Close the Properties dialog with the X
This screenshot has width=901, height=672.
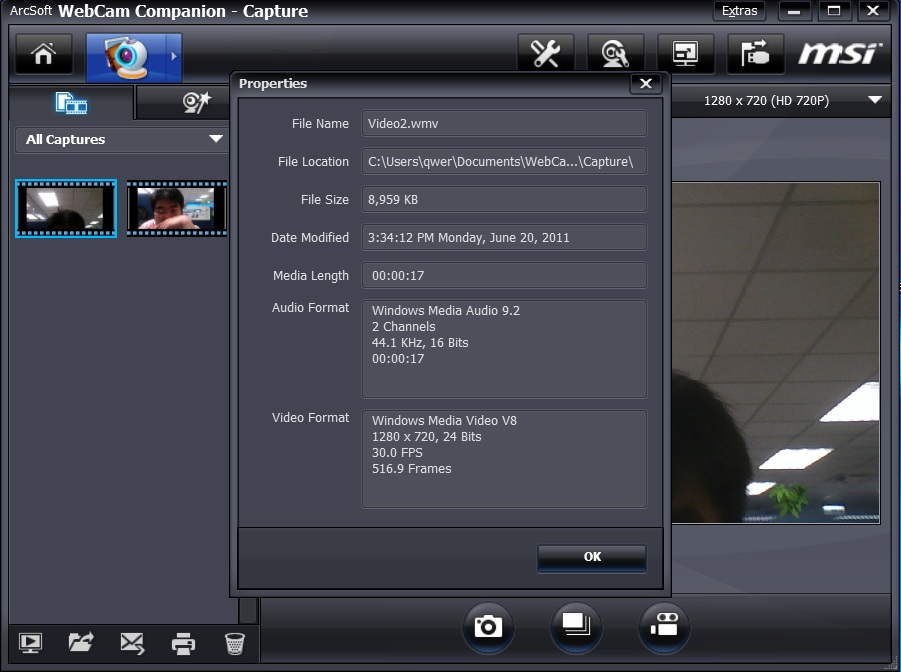(x=646, y=84)
